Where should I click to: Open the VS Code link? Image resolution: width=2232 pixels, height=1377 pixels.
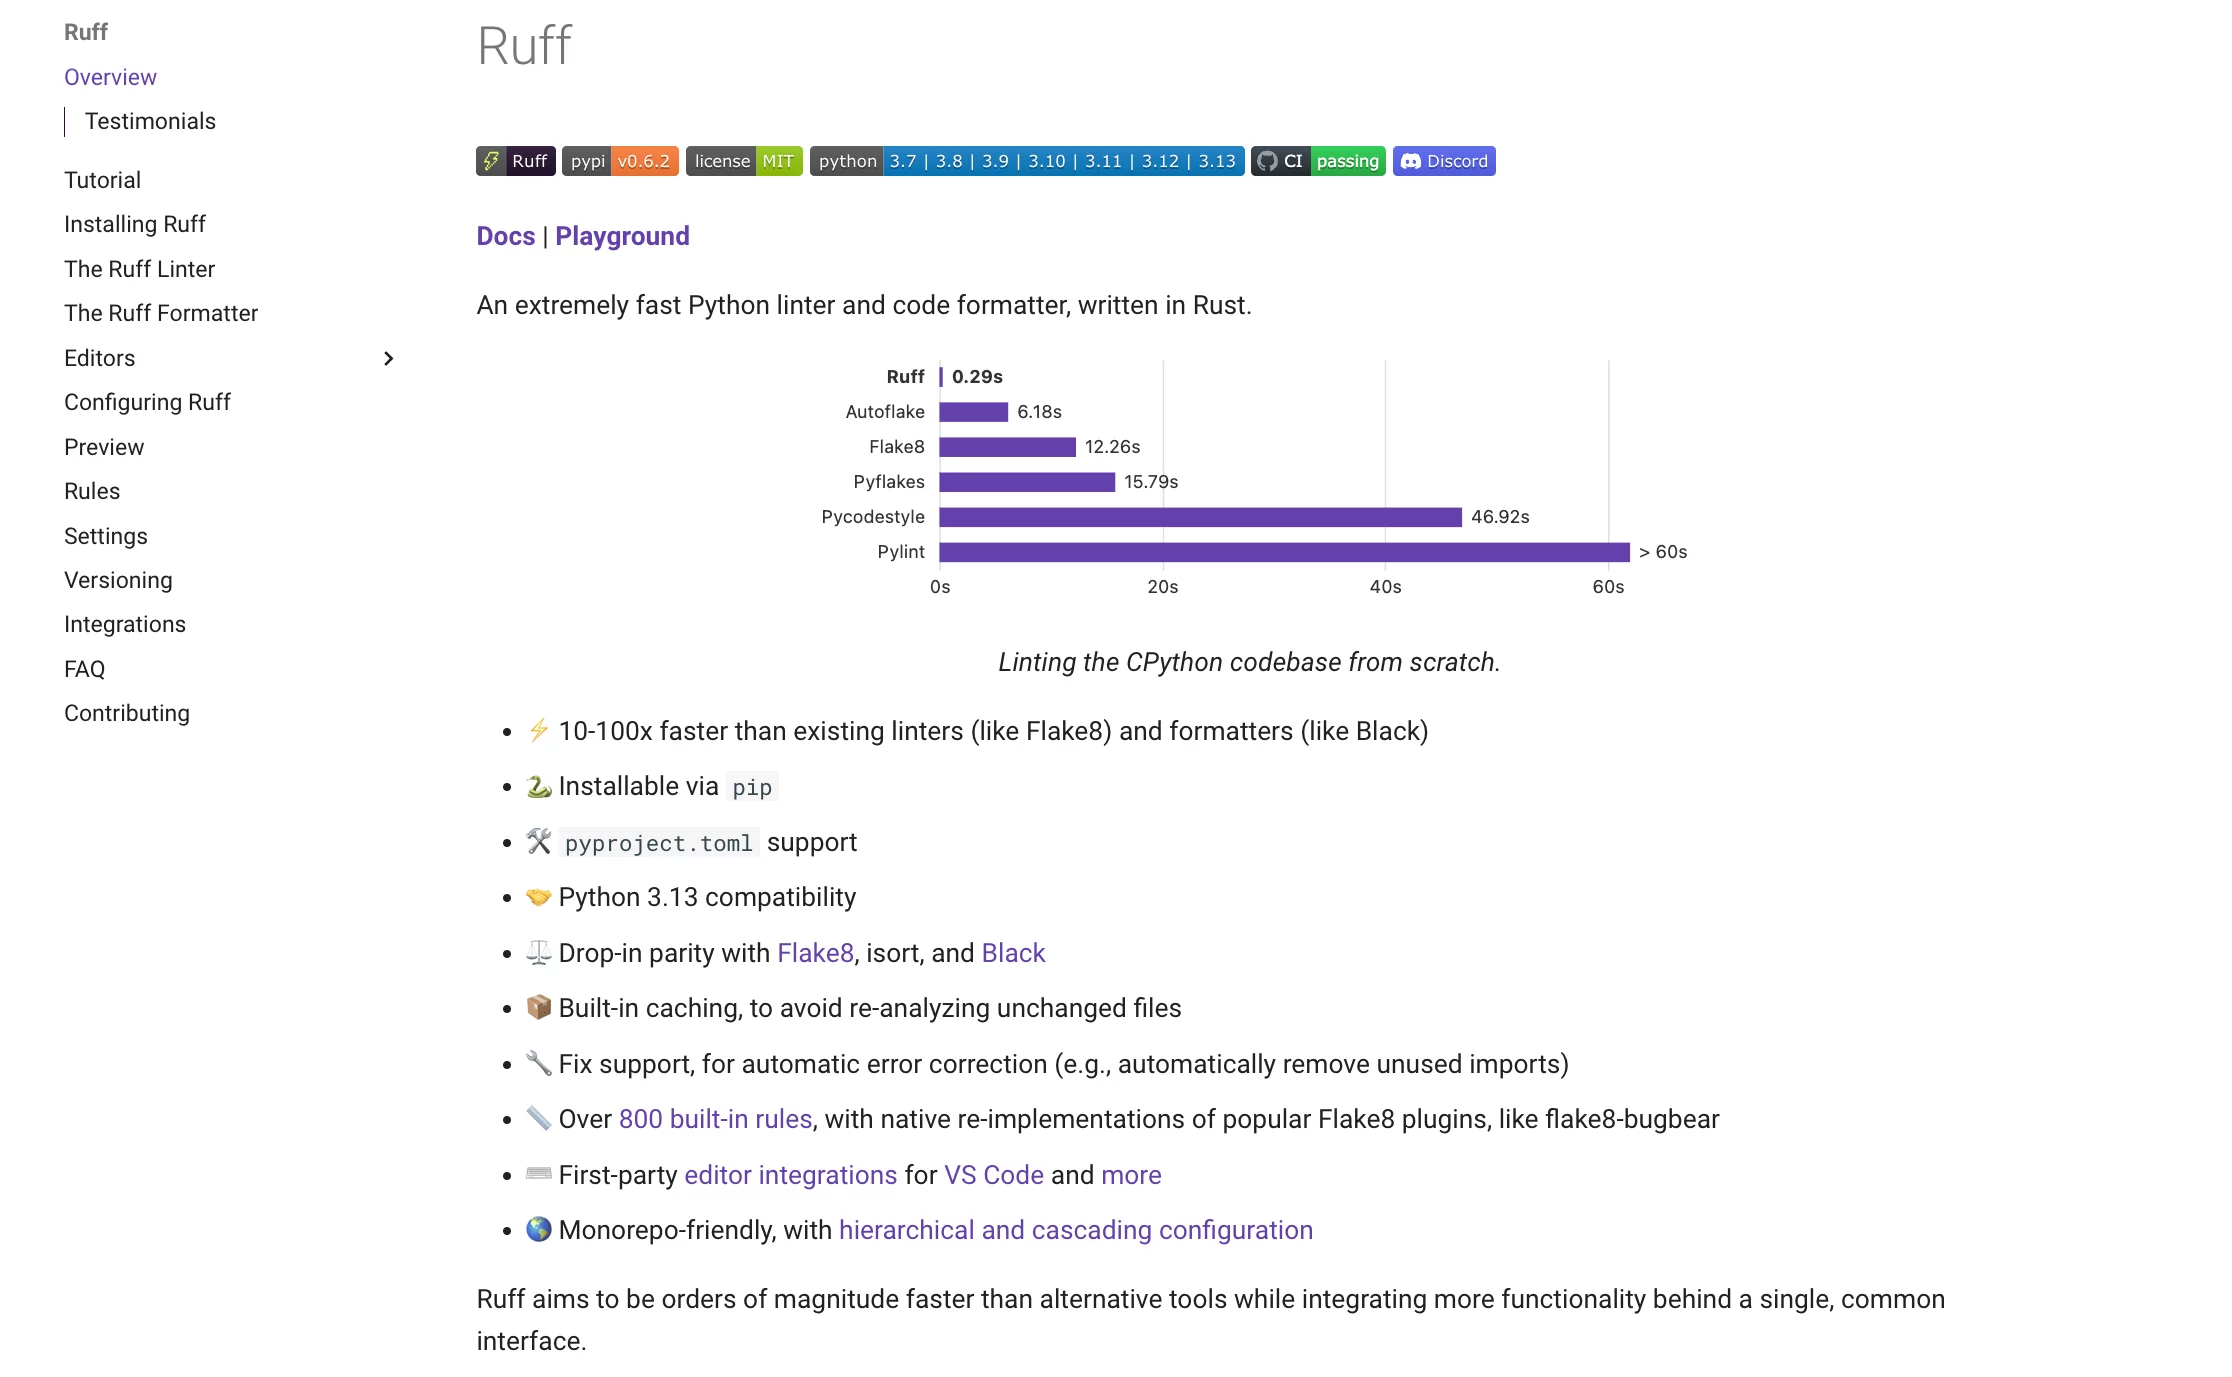coord(993,1175)
